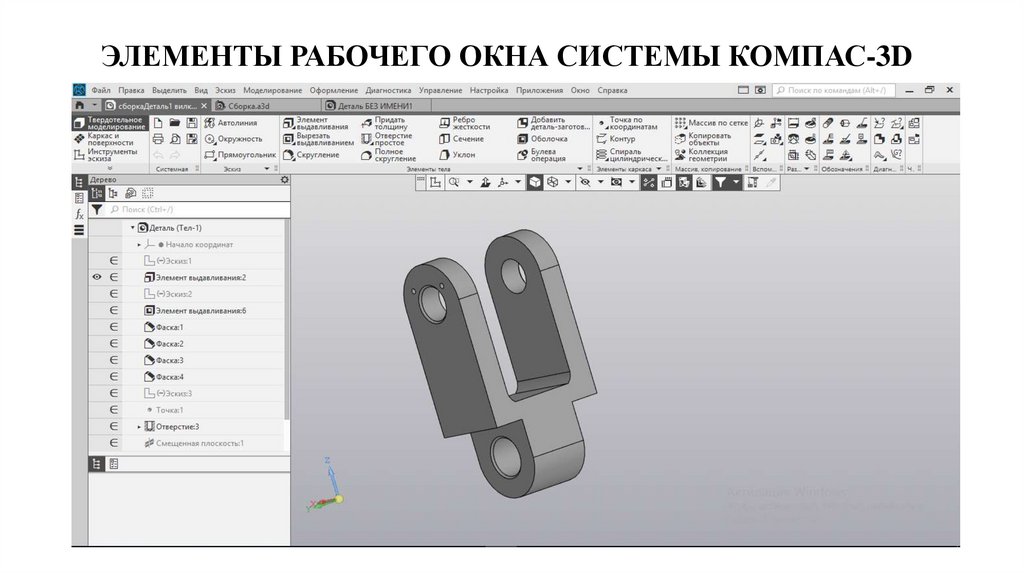Open the Эскиз panel dropdown arrow

[x=266, y=169]
